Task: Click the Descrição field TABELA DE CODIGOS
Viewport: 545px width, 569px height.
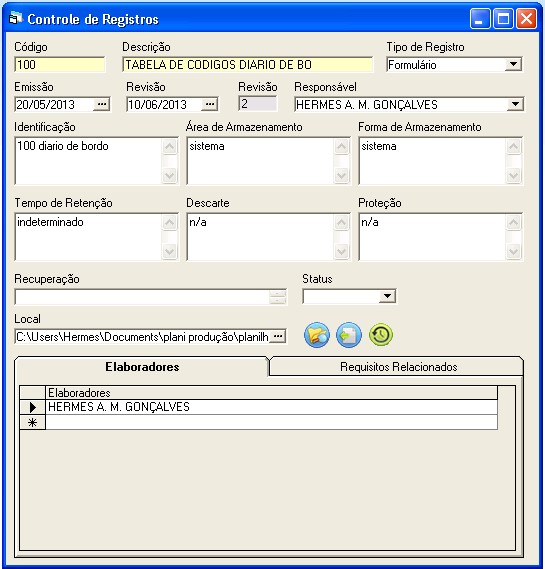Action: tap(248, 65)
